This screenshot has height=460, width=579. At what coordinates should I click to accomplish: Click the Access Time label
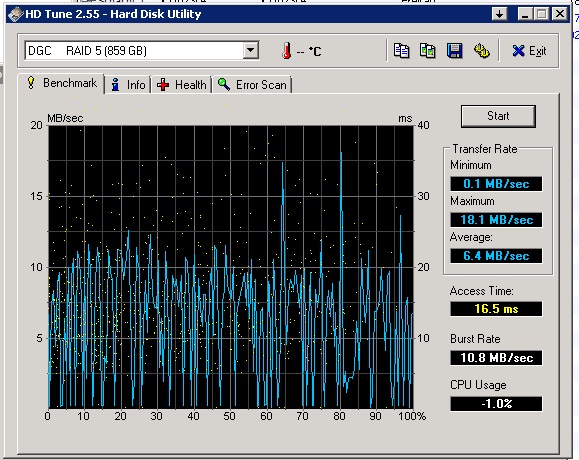tap(482, 291)
